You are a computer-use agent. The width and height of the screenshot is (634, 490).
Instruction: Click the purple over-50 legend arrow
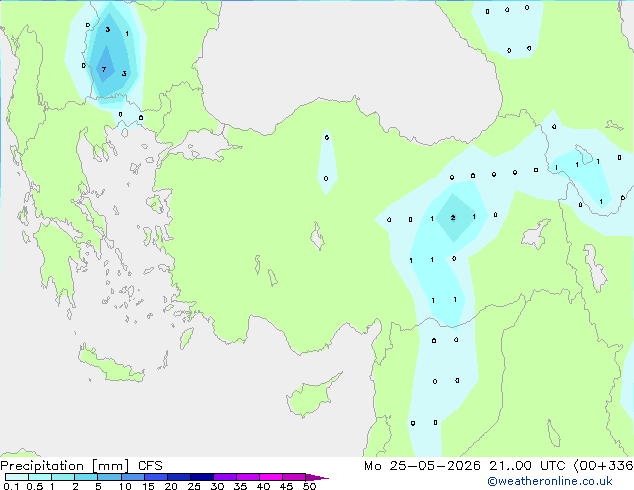coord(317,477)
